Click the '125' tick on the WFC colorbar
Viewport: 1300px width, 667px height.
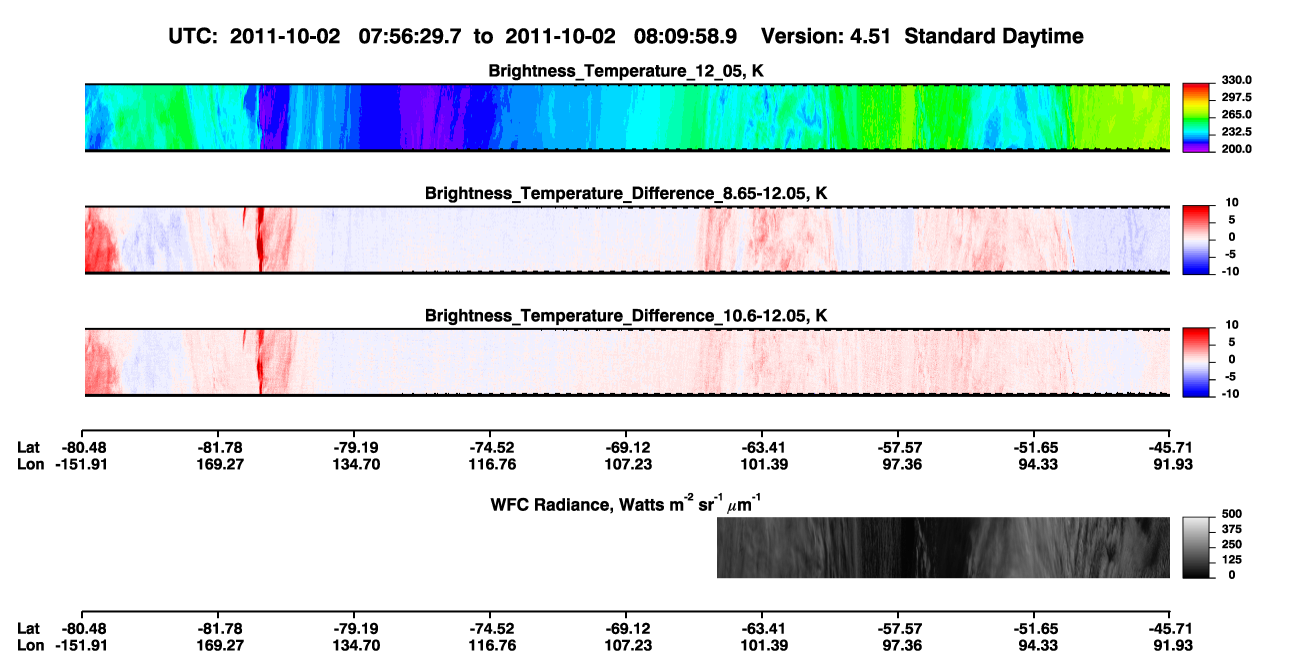click(1233, 560)
